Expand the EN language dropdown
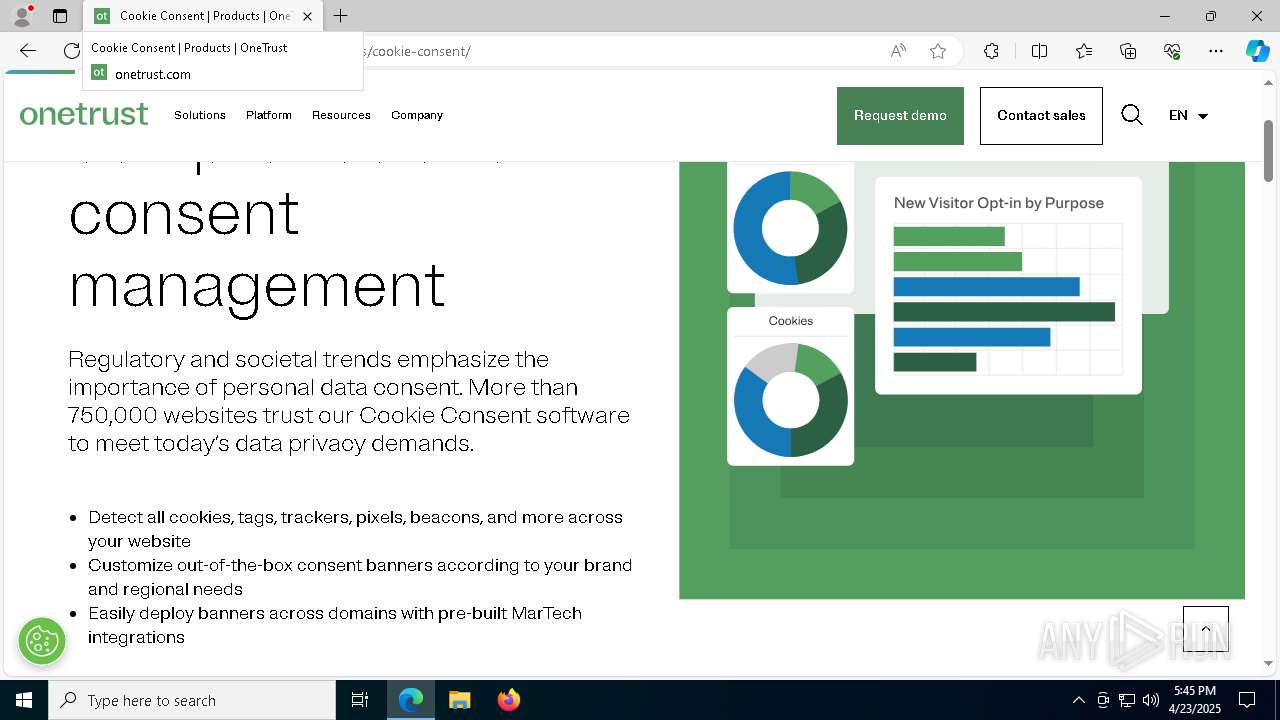 click(1189, 115)
